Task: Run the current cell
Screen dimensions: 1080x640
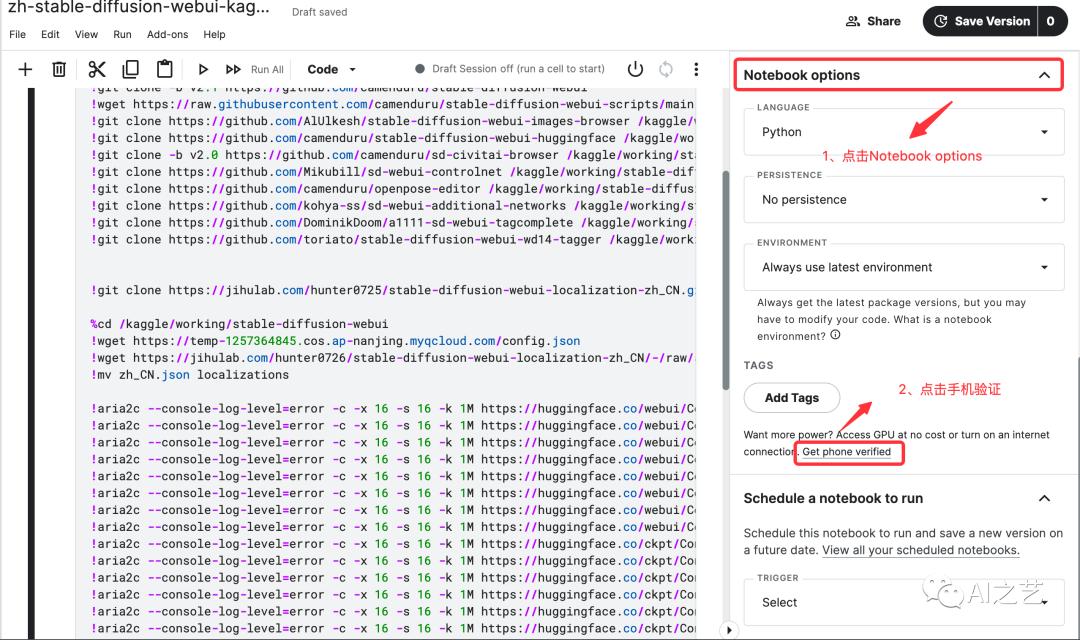Action: tap(203, 69)
